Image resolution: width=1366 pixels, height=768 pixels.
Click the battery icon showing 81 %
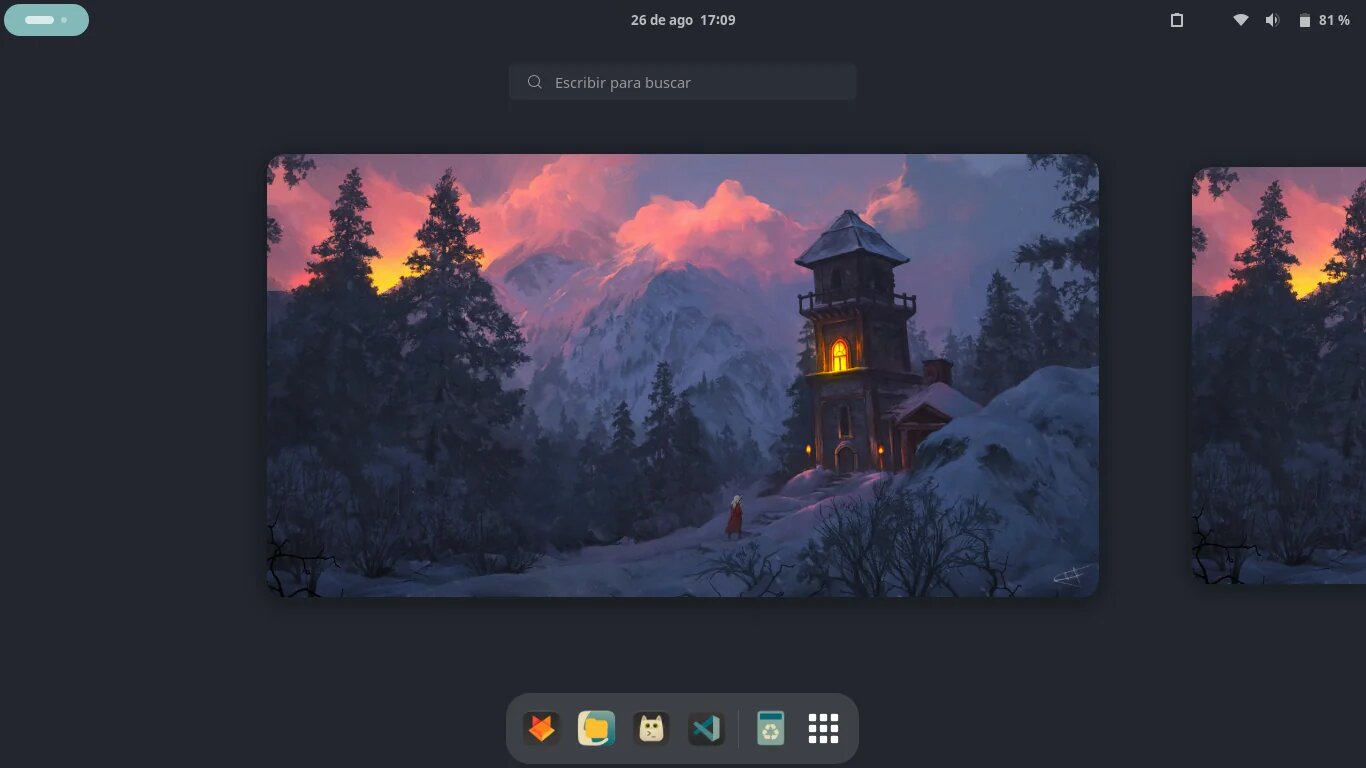pos(1304,20)
